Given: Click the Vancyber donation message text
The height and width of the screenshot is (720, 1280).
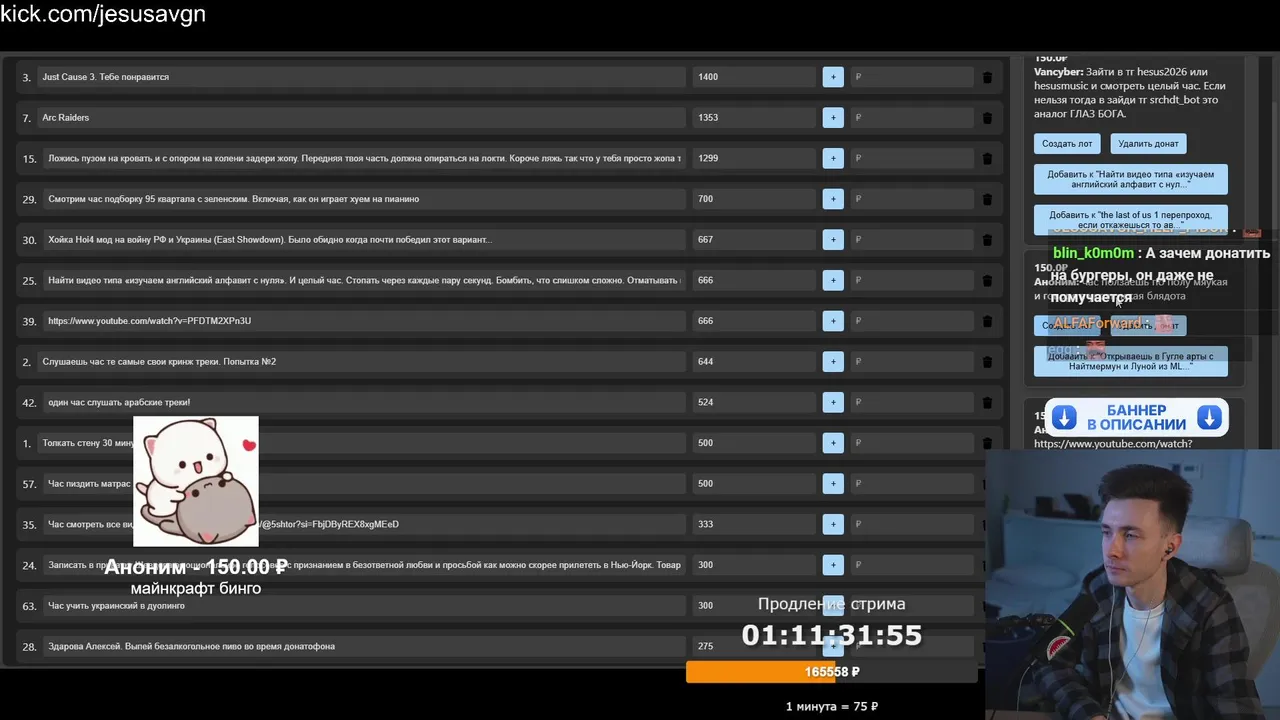Looking at the screenshot, I should [1130, 93].
